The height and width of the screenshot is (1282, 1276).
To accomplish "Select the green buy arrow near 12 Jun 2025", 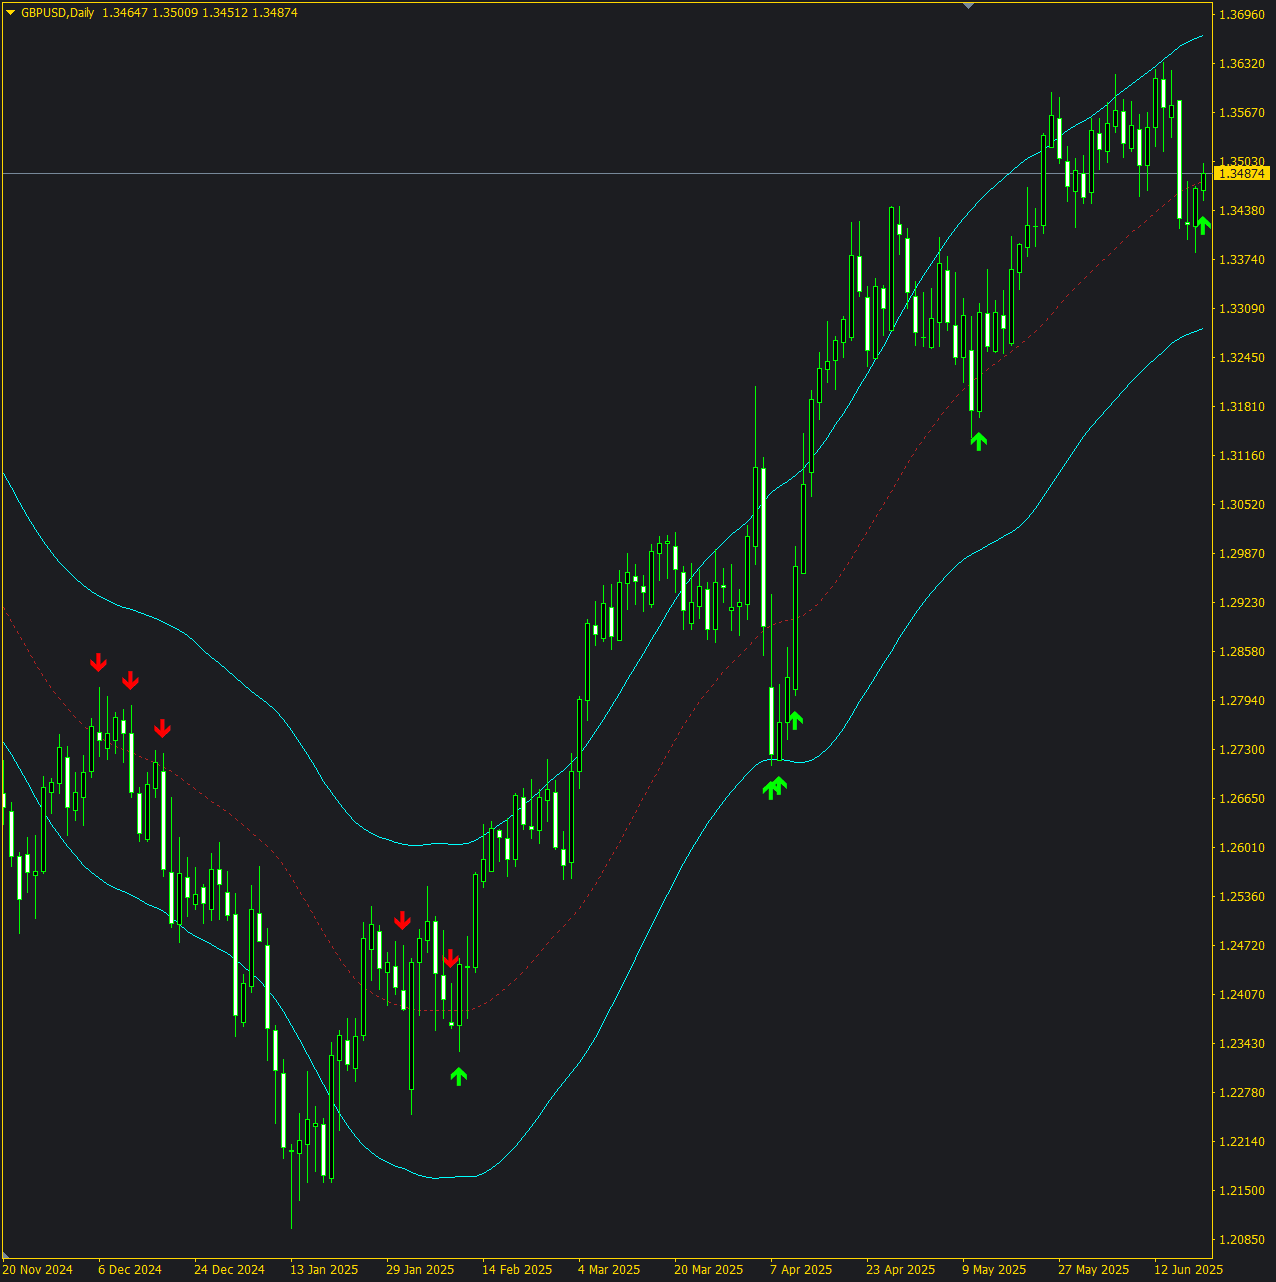I will 1204,225.
